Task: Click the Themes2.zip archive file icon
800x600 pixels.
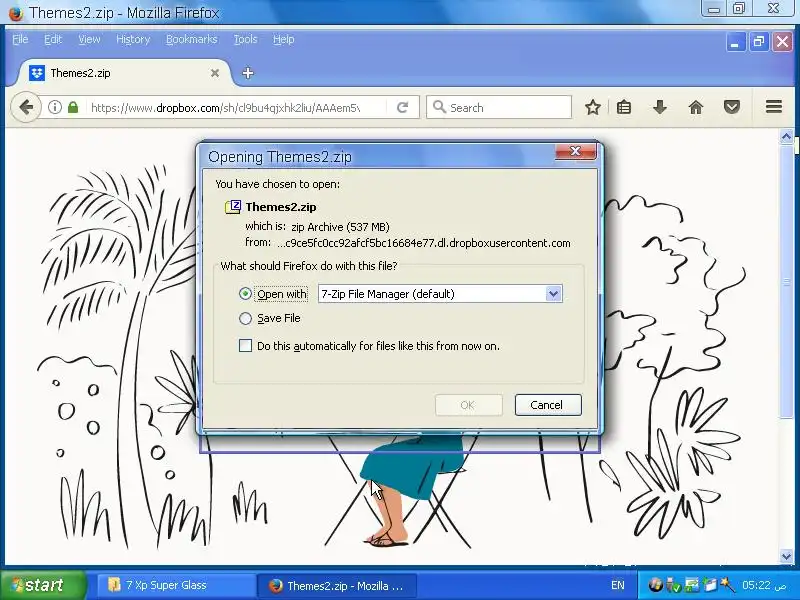Action: [233, 207]
